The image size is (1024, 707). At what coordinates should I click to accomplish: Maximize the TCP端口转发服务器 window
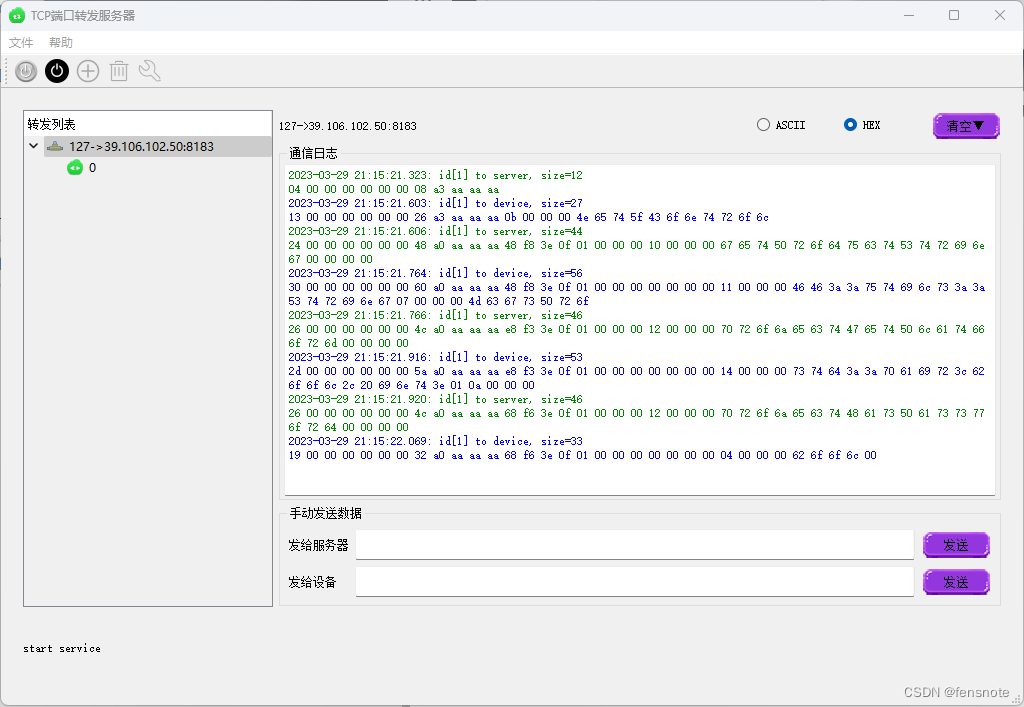pyautogui.click(x=954, y=15)
